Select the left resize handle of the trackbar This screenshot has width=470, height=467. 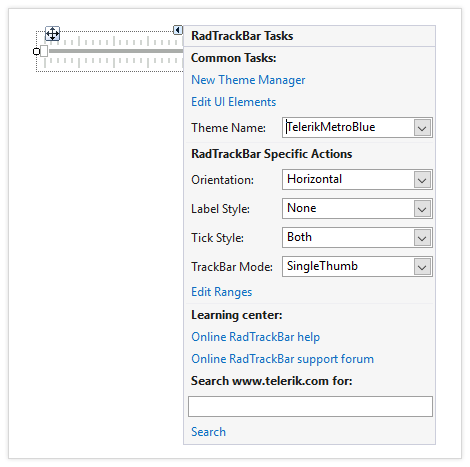36,51
